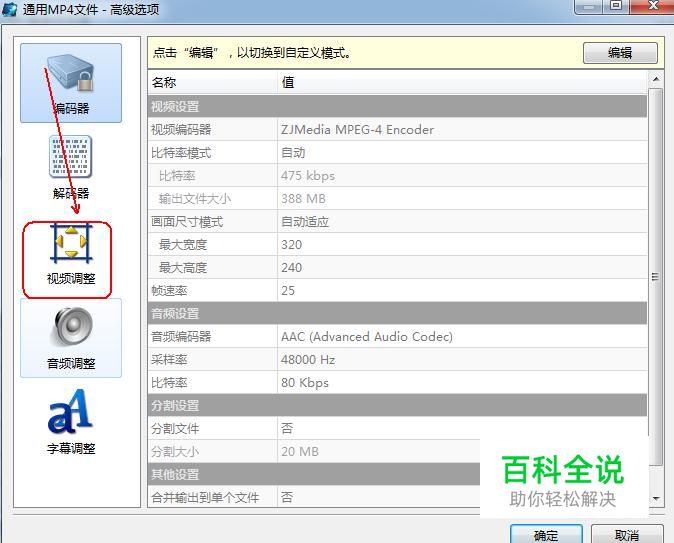Click the scrollbar up arrow
674x543 pixels.
(656, 79)
